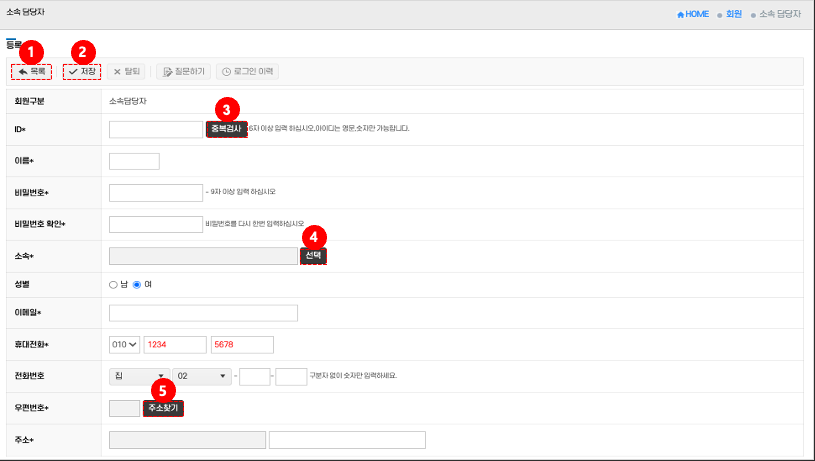Click the 이메일 input field
The image size is (815, 461).
click(x=203, y=313)
